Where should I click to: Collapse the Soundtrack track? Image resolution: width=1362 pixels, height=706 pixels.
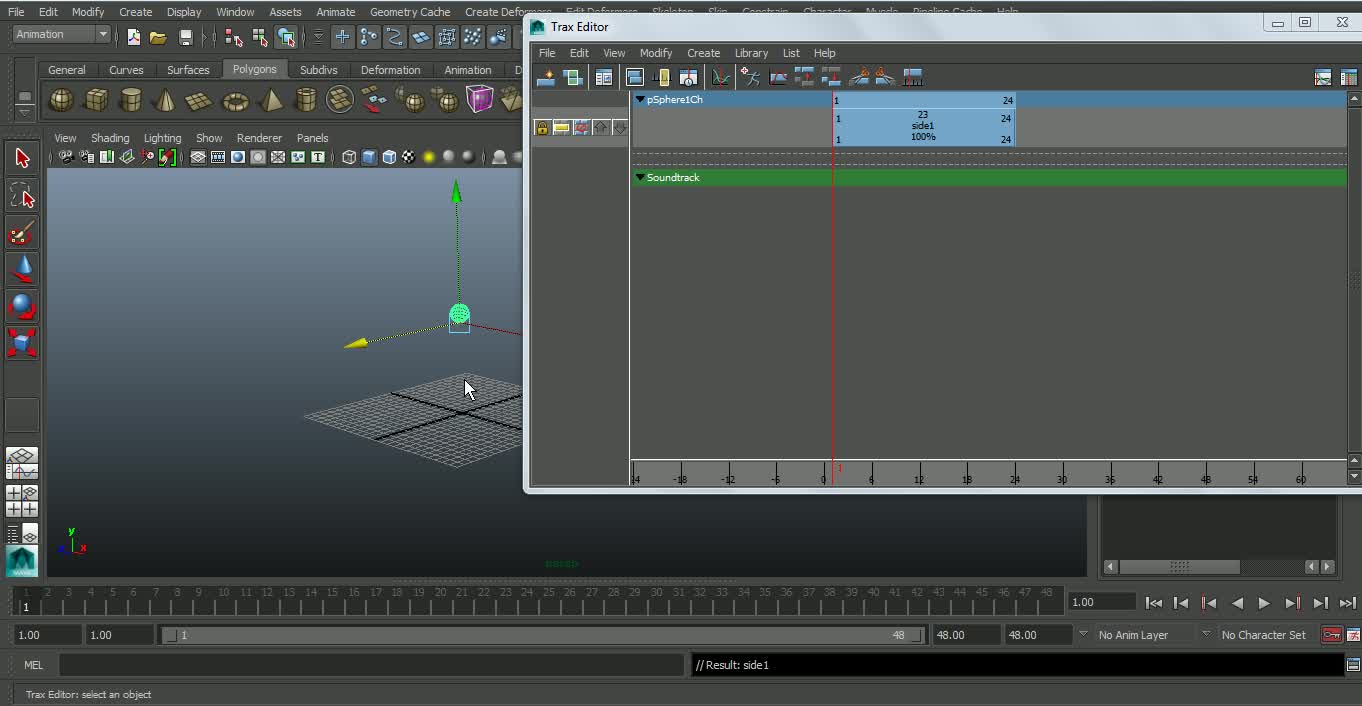(x=640, y=177)
